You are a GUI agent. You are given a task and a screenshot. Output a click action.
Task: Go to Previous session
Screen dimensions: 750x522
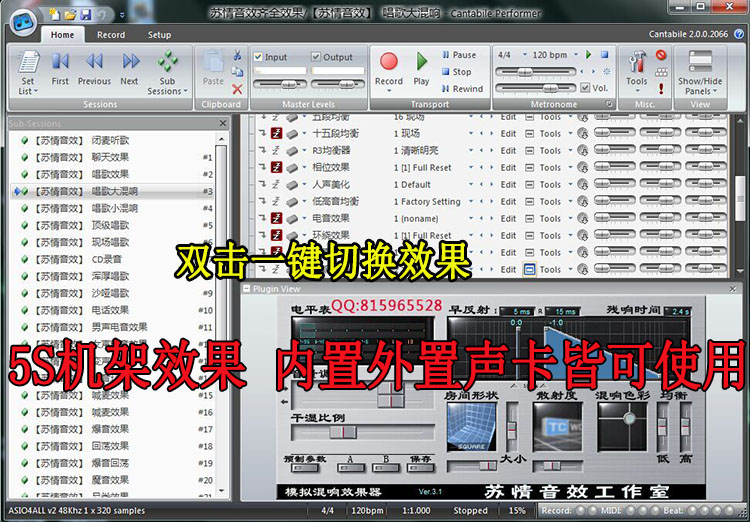point(94,68)
